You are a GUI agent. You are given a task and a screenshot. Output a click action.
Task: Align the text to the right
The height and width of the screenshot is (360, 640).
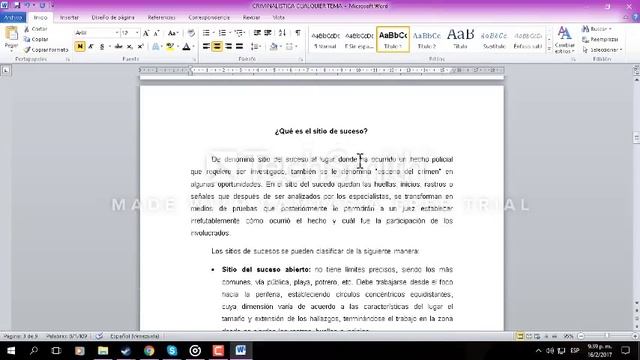pos(229,47)
